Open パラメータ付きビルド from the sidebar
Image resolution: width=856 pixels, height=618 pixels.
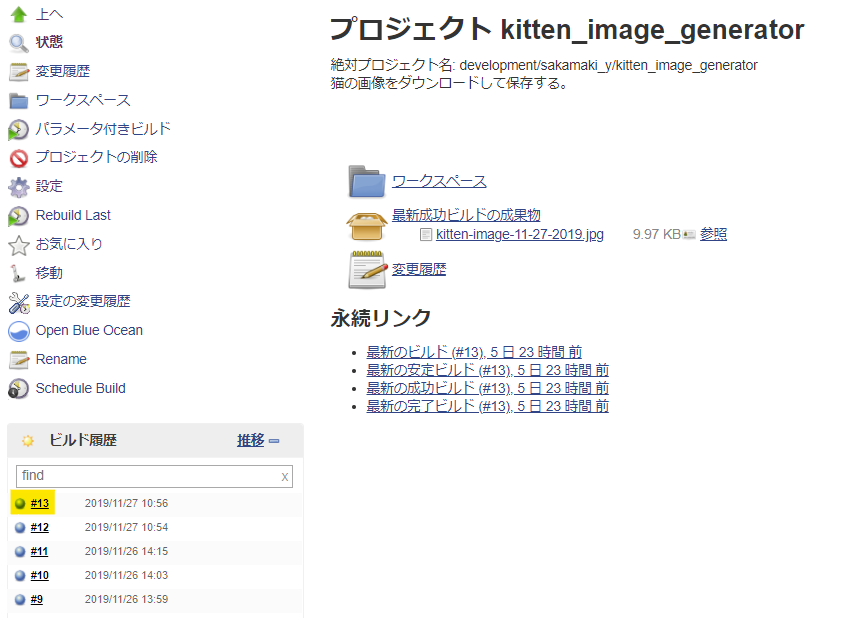coord(103,129)
